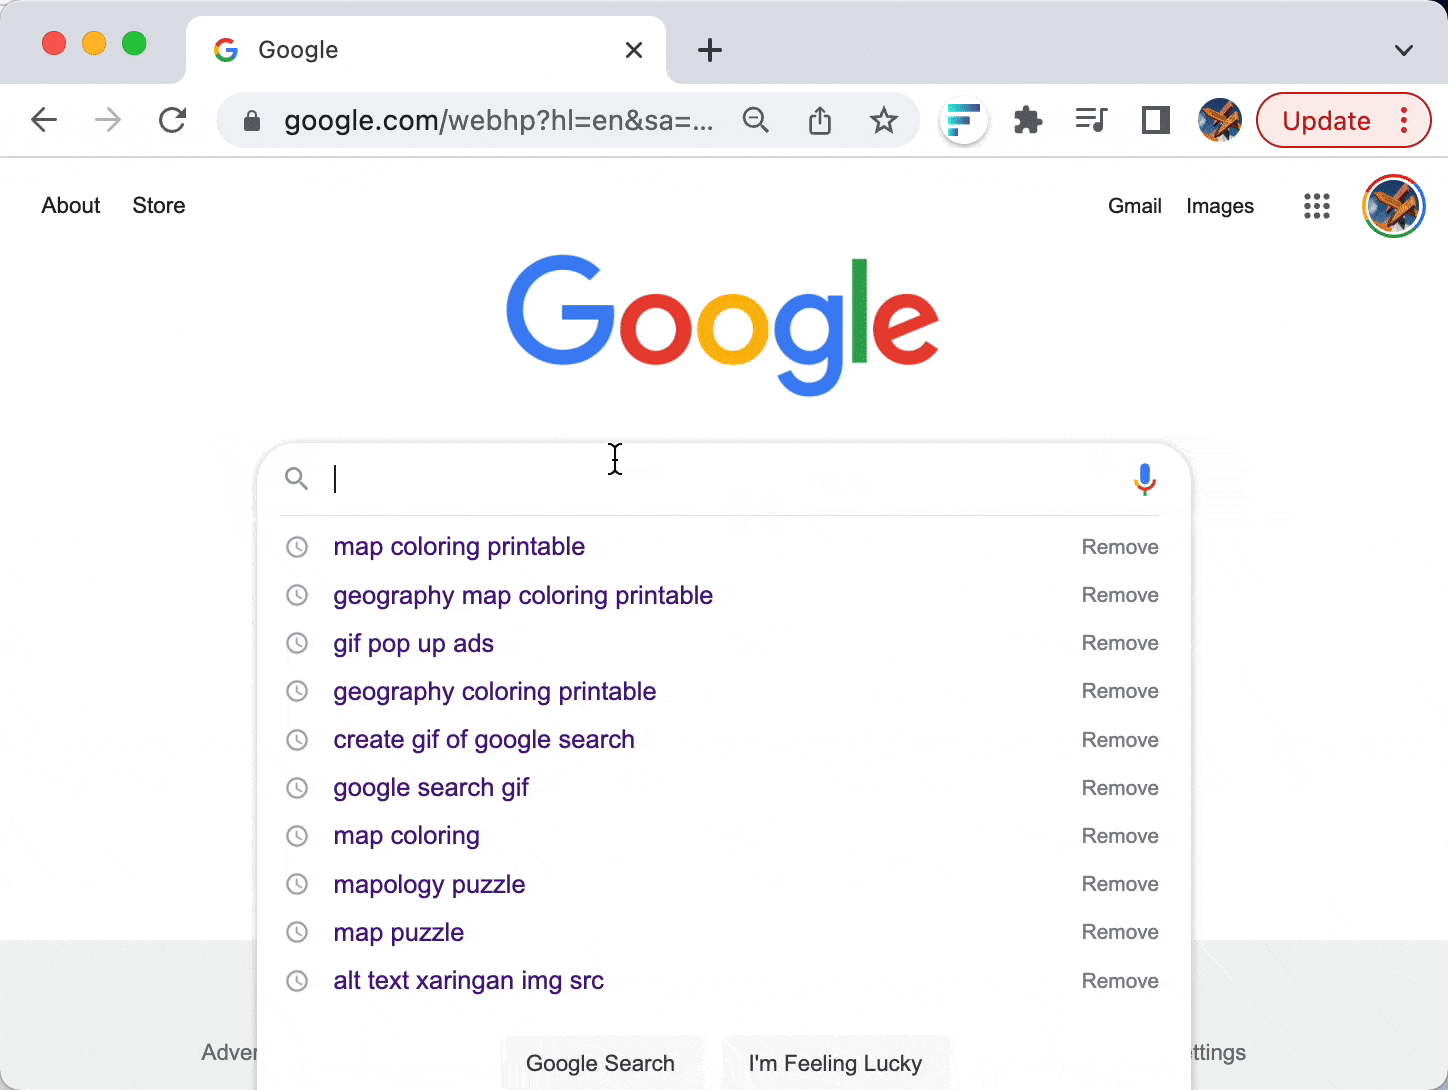Select the "gif pop up ads" suggestion
The image size is (1448, 1090).
point(414,643)
